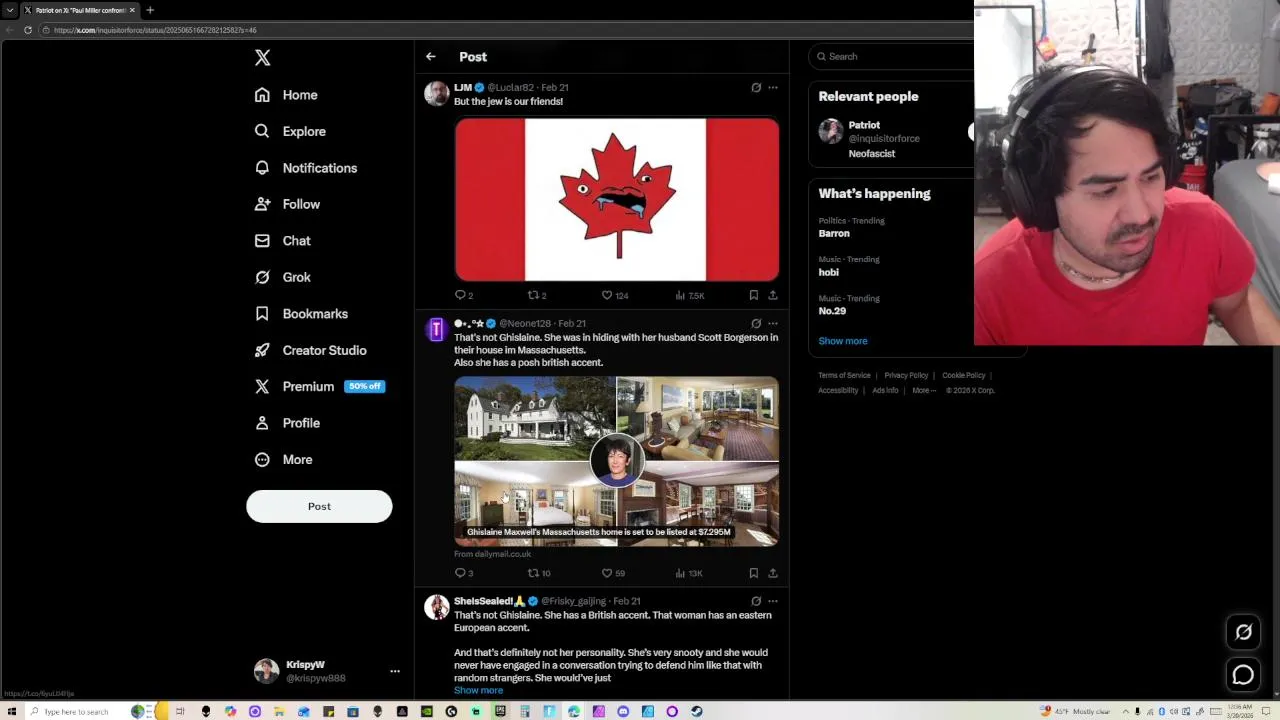1280x720 pixels.
Task: Open more options on Neone128 post
Action: click(773, 323)
